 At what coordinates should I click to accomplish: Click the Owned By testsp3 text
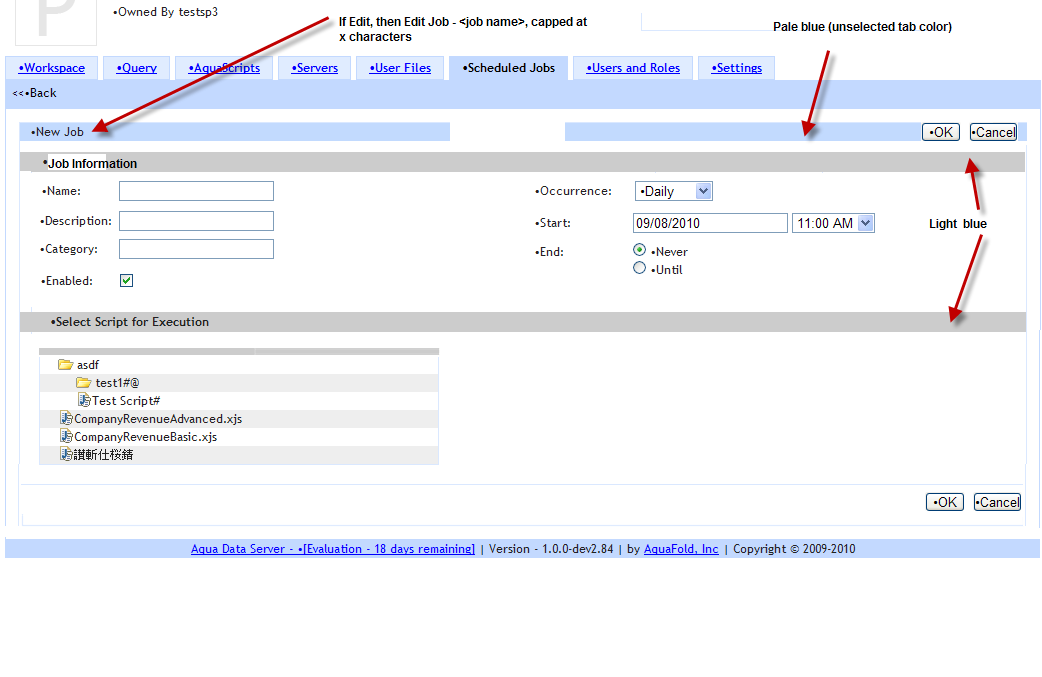pos(165,12)
